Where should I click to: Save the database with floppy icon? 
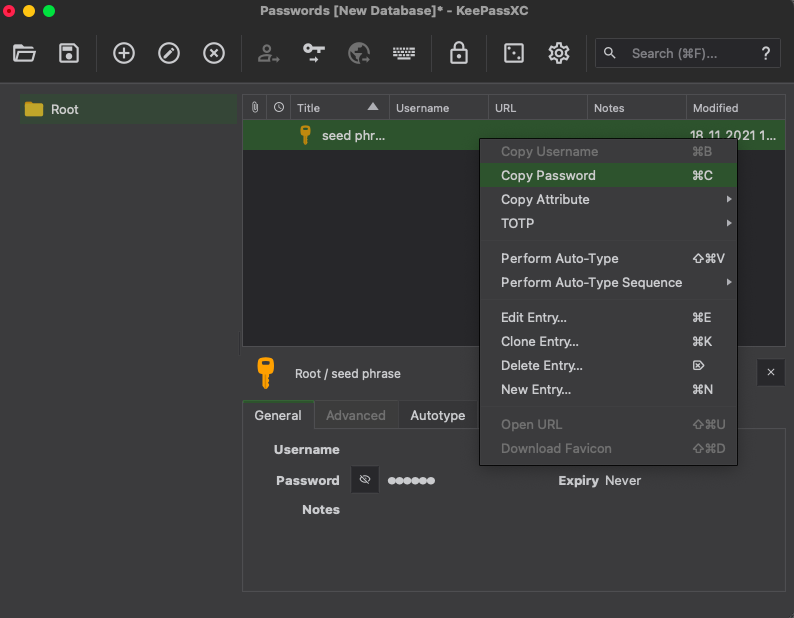[x=69, y=53]
